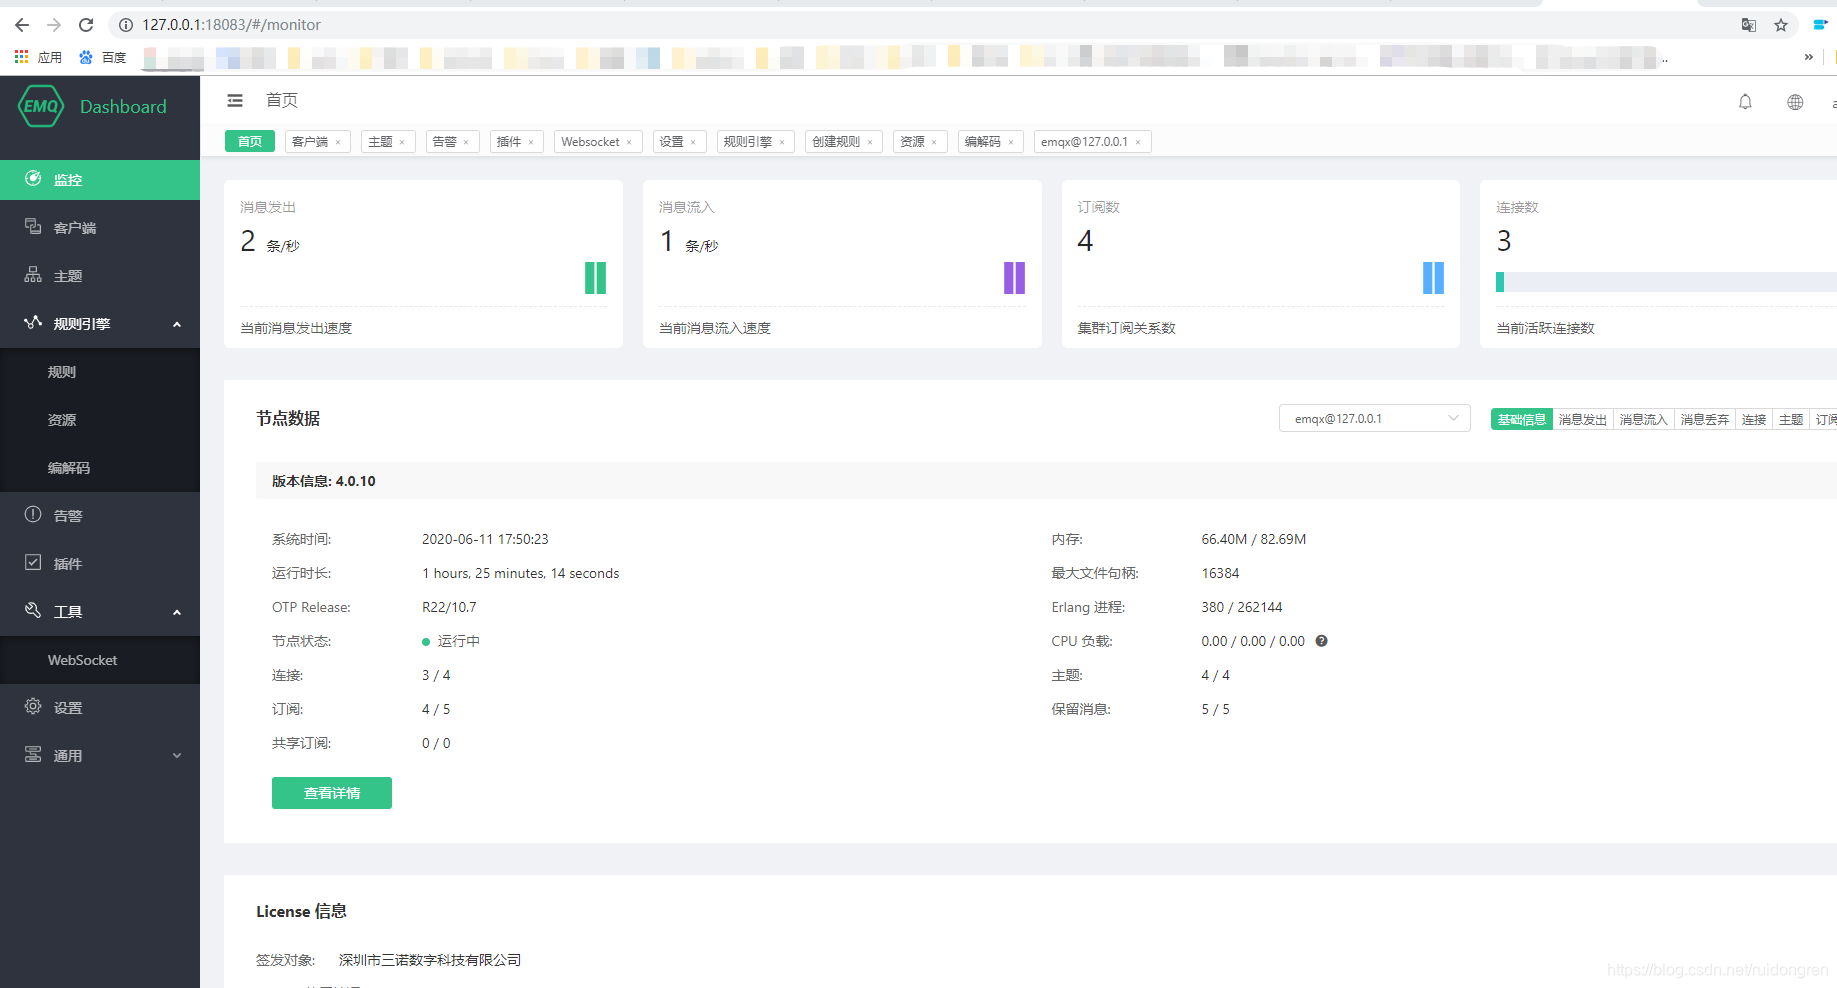Close the emqx@127.0.0.1 tag tab

(1138, 142)
